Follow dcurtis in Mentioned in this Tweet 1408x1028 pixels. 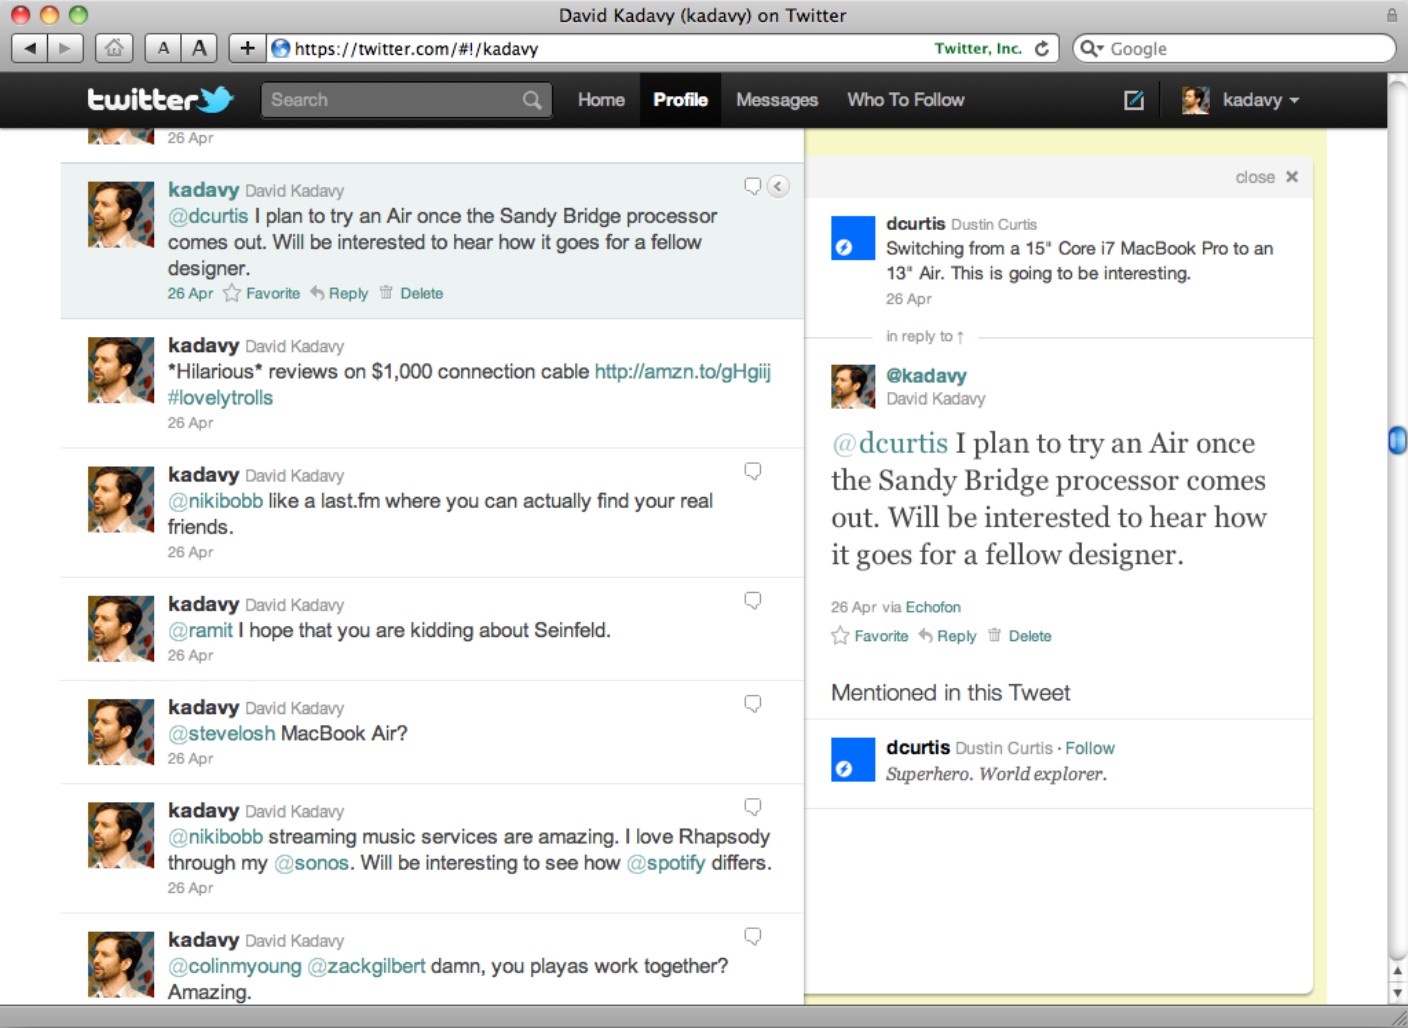click(x=1089, y=748)
